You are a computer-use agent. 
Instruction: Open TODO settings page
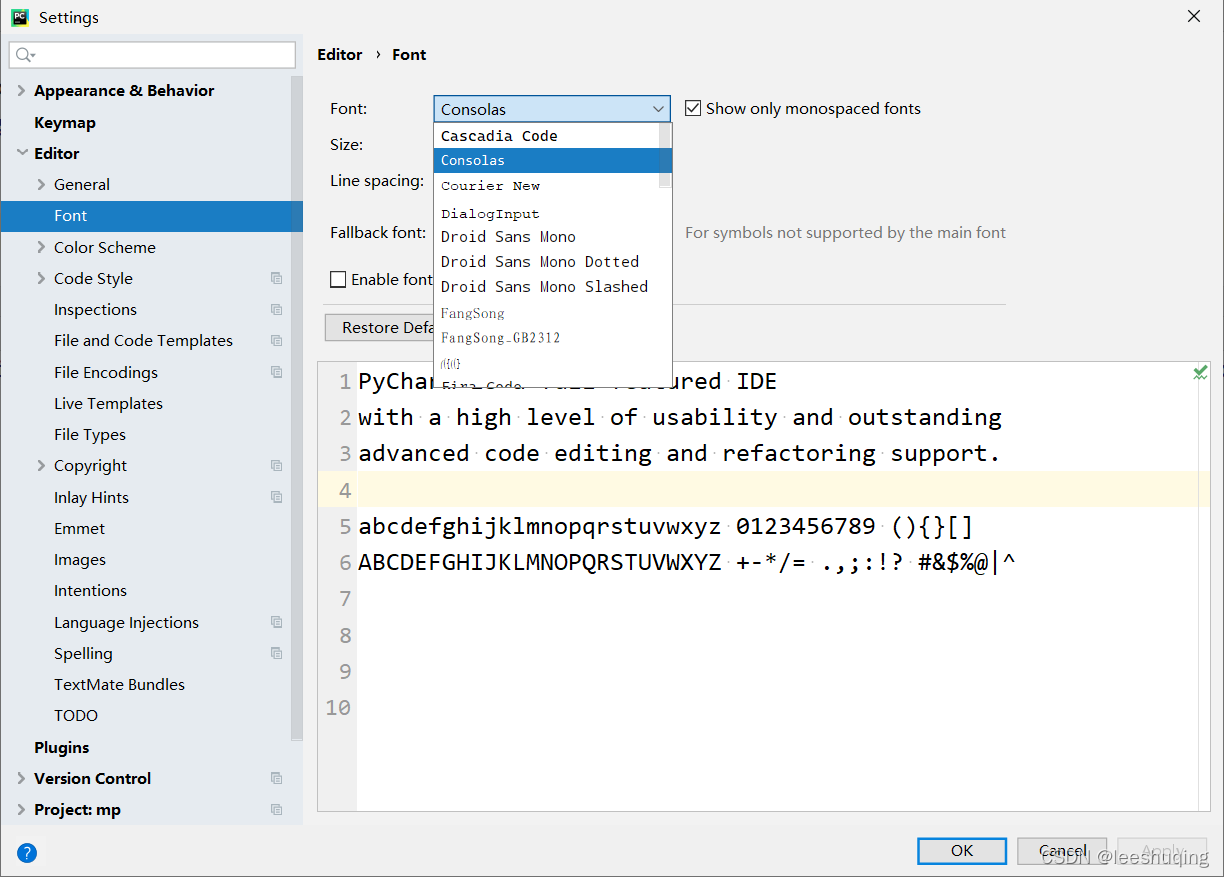pos(76,715)
